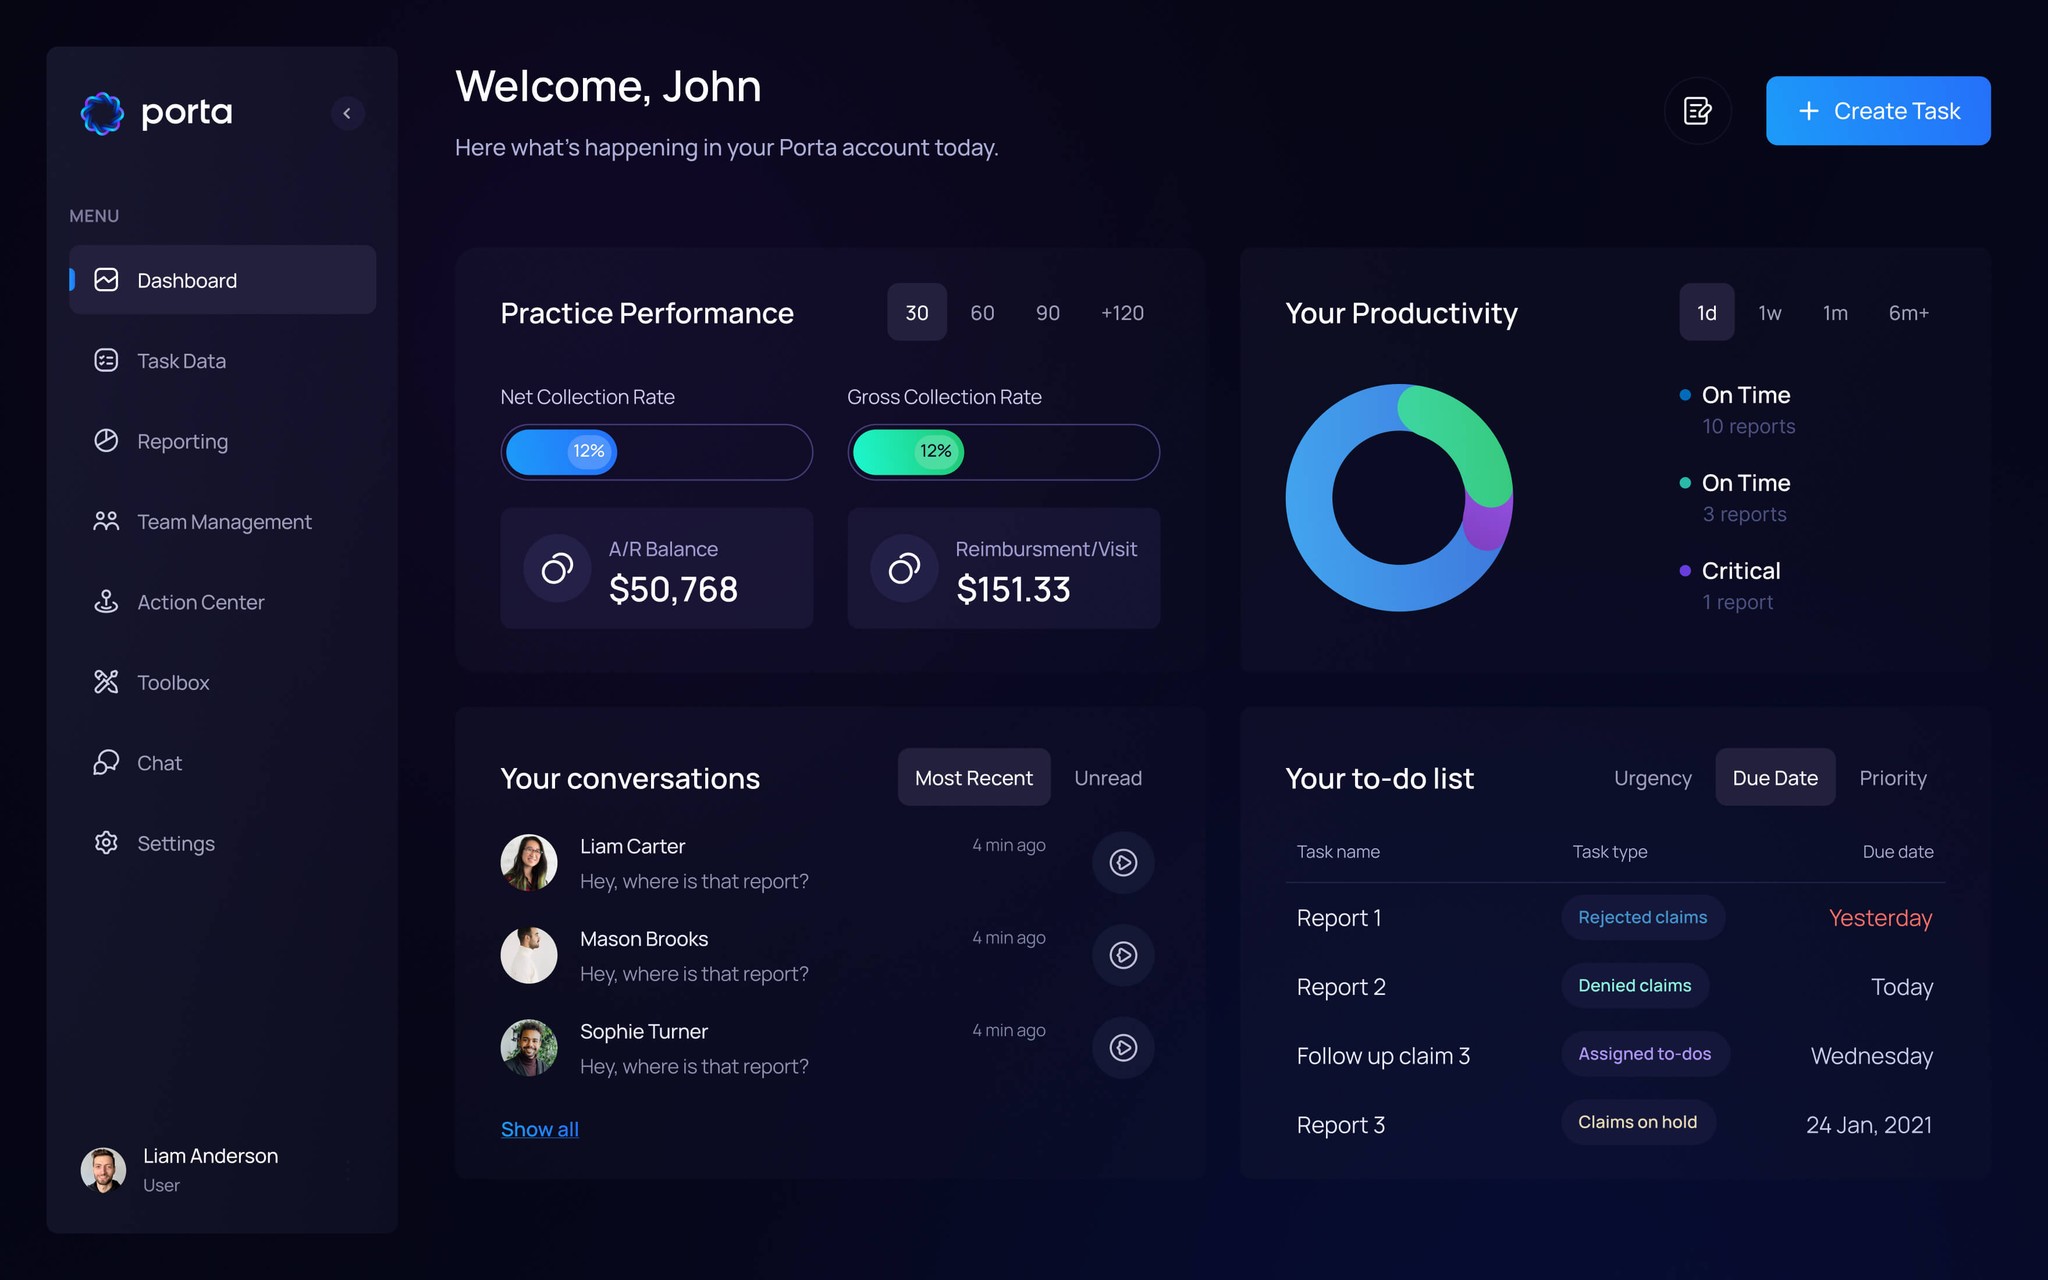Click the compose notes icon beside Create Task
Viewport: 2048px width, 1280px height.
[1697, 111]
